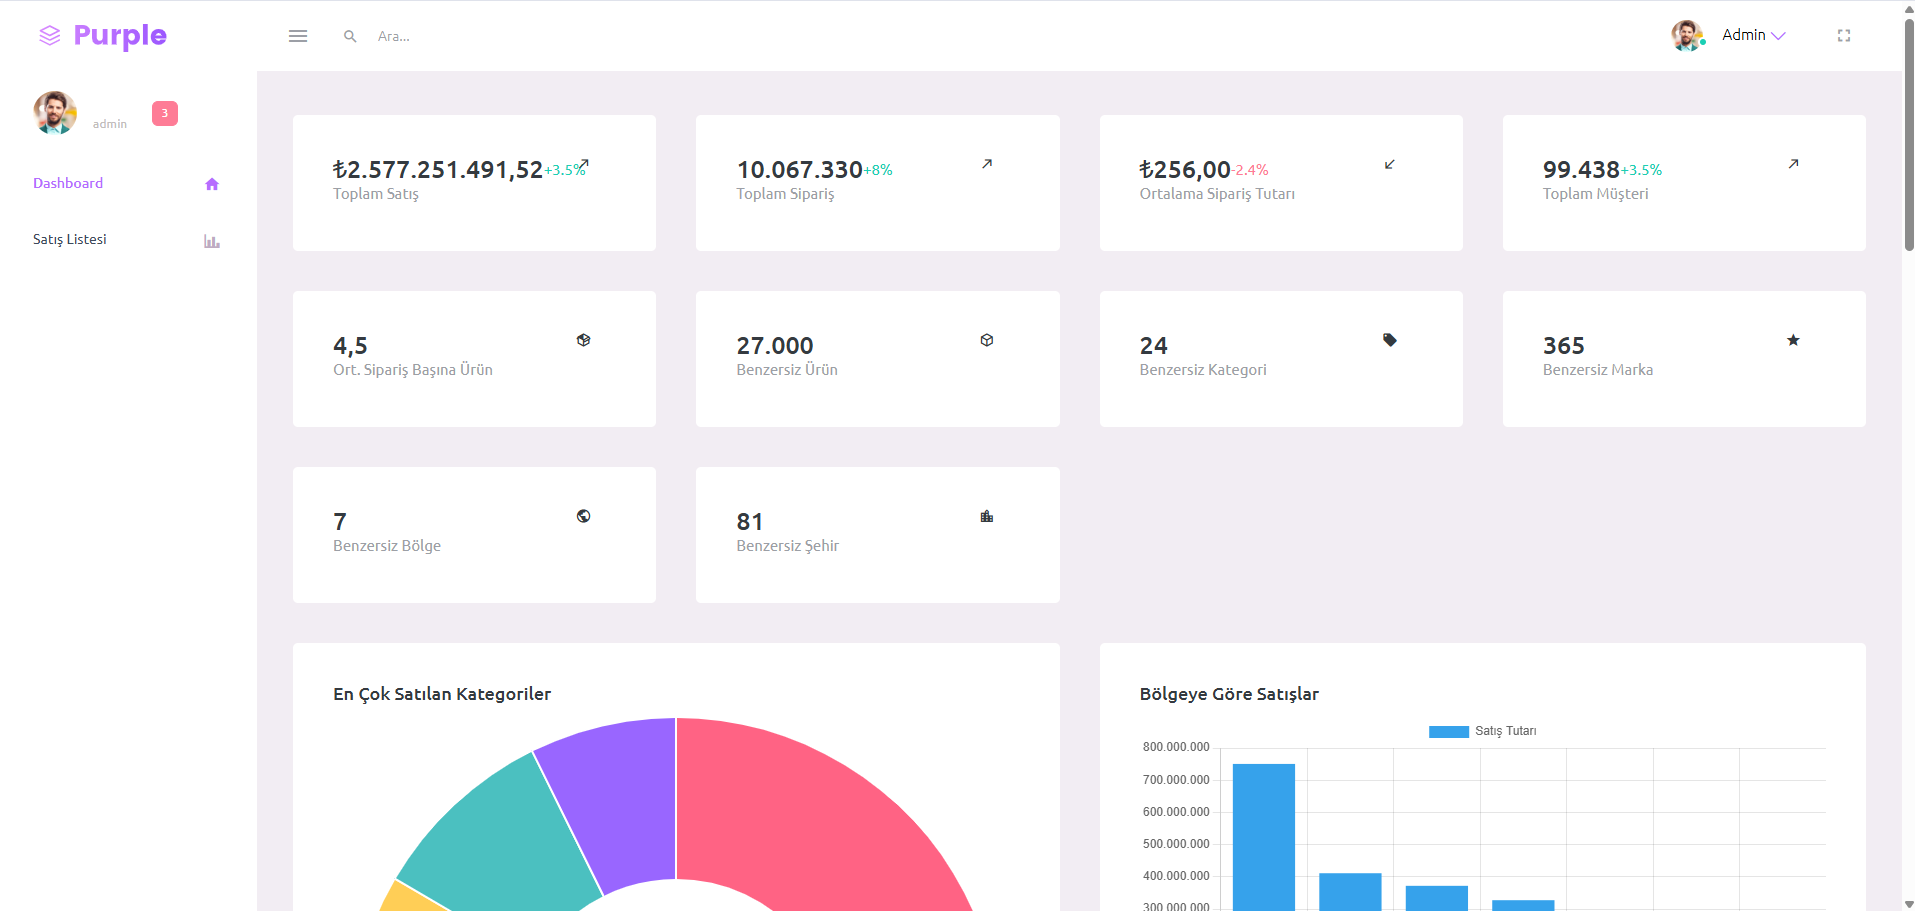Click the -2.4% change indicator
This screenshot has height=911, width=1915.
point(1250,171)
